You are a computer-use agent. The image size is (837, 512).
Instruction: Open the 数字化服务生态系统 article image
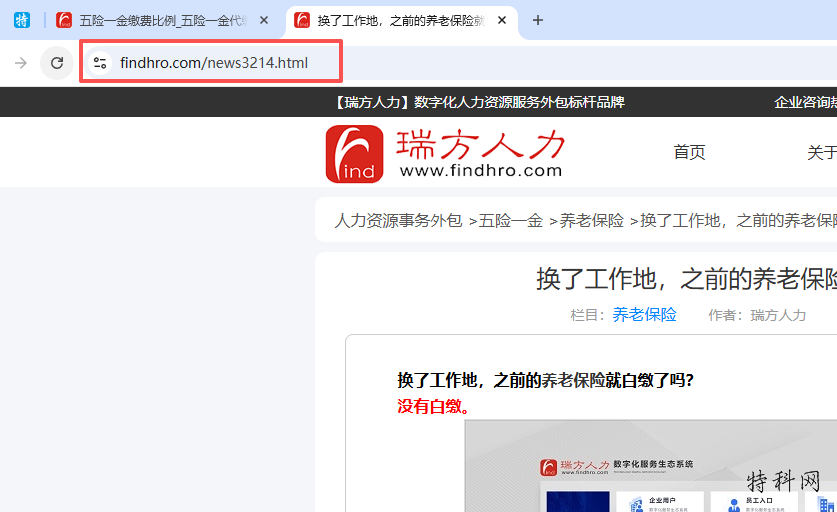[651, 466]
